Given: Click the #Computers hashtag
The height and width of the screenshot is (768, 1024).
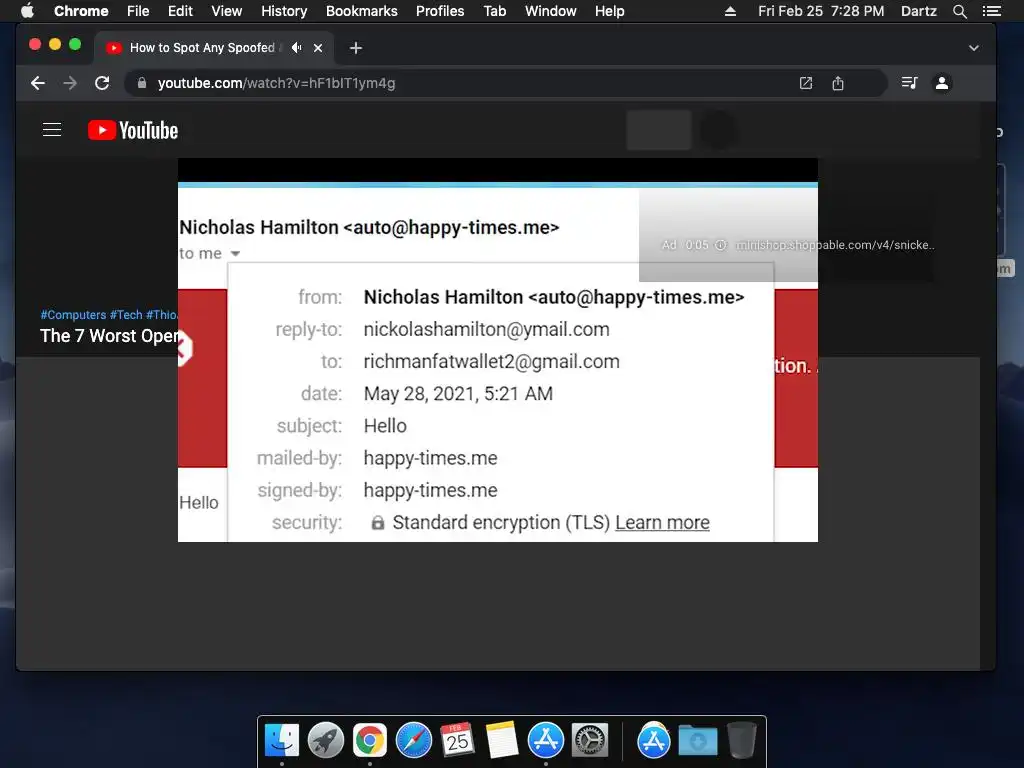Looking at the screenshot, I should 73,315.
